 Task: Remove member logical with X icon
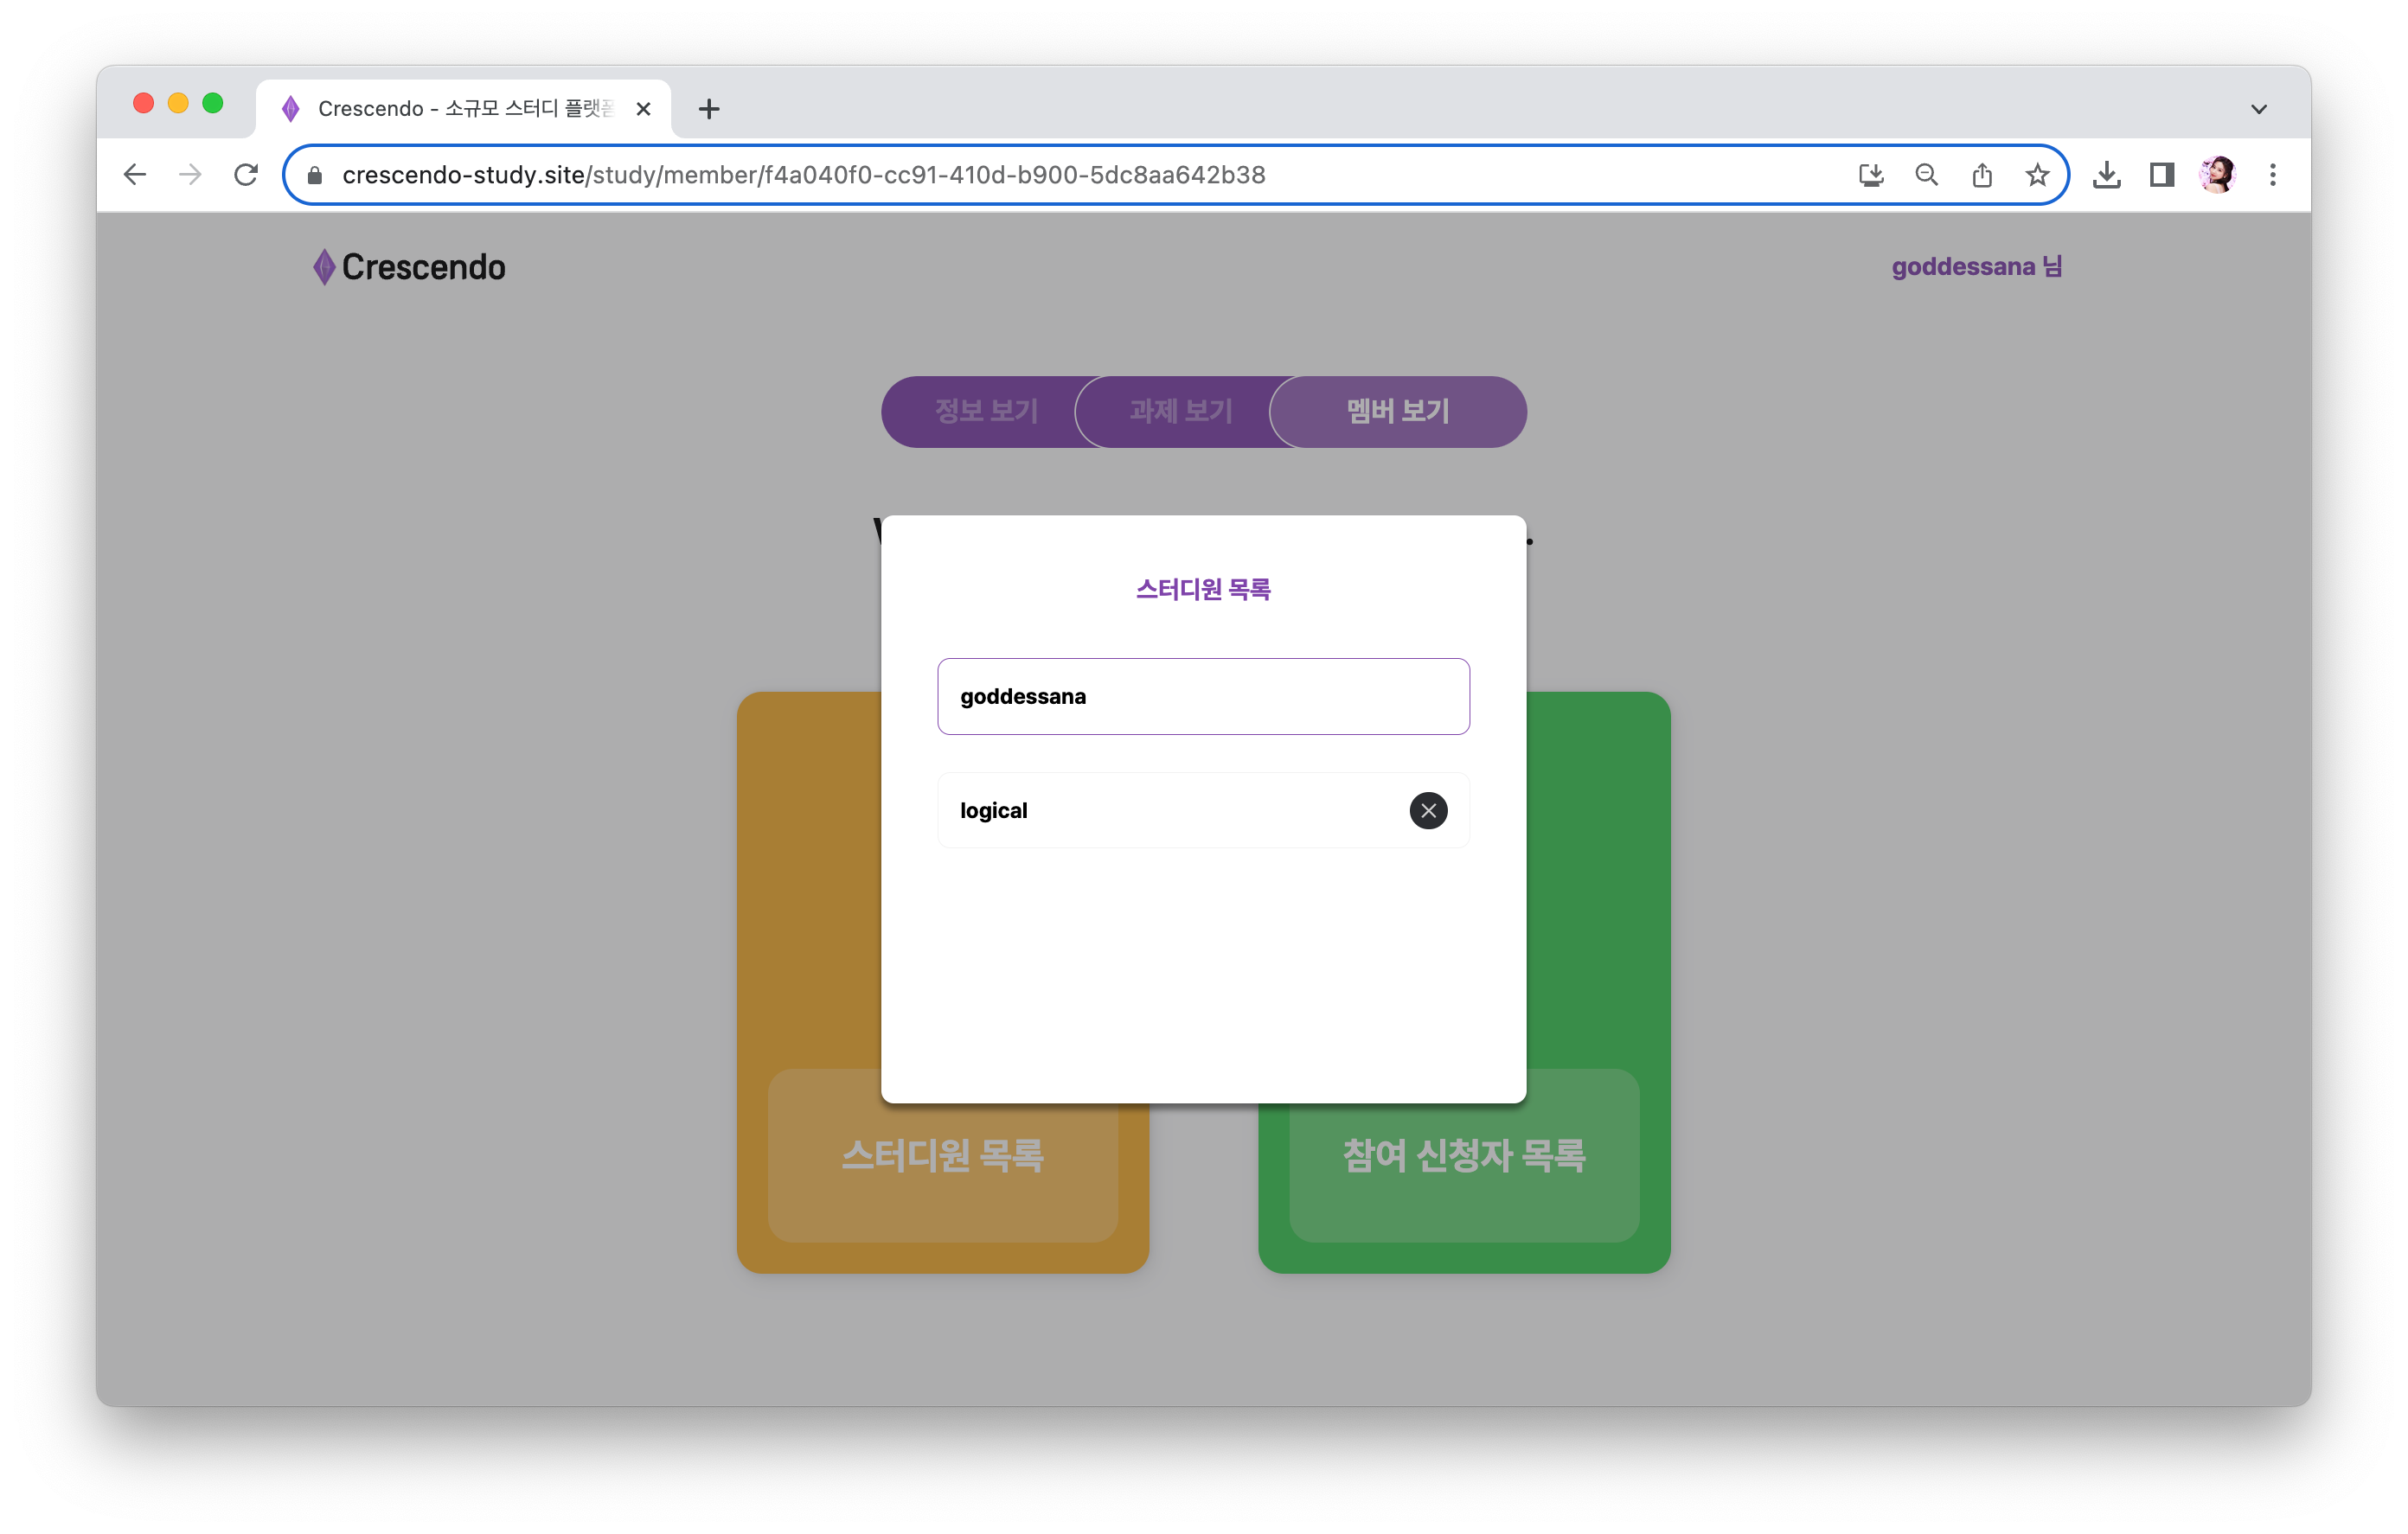[1428, 810]
